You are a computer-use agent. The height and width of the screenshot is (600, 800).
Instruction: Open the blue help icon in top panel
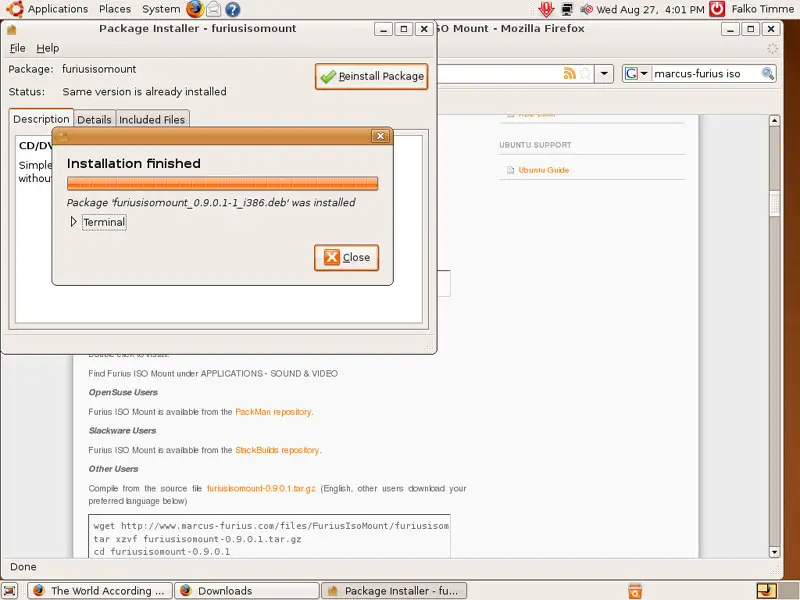pos(233,9)
